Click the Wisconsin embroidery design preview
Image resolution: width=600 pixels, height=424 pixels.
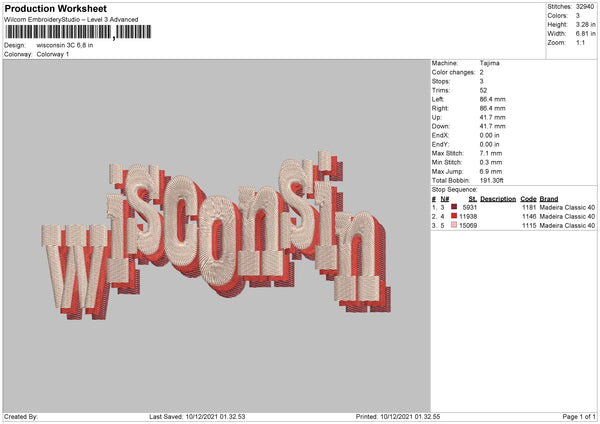pyautogui.click(x=216, y=235)
